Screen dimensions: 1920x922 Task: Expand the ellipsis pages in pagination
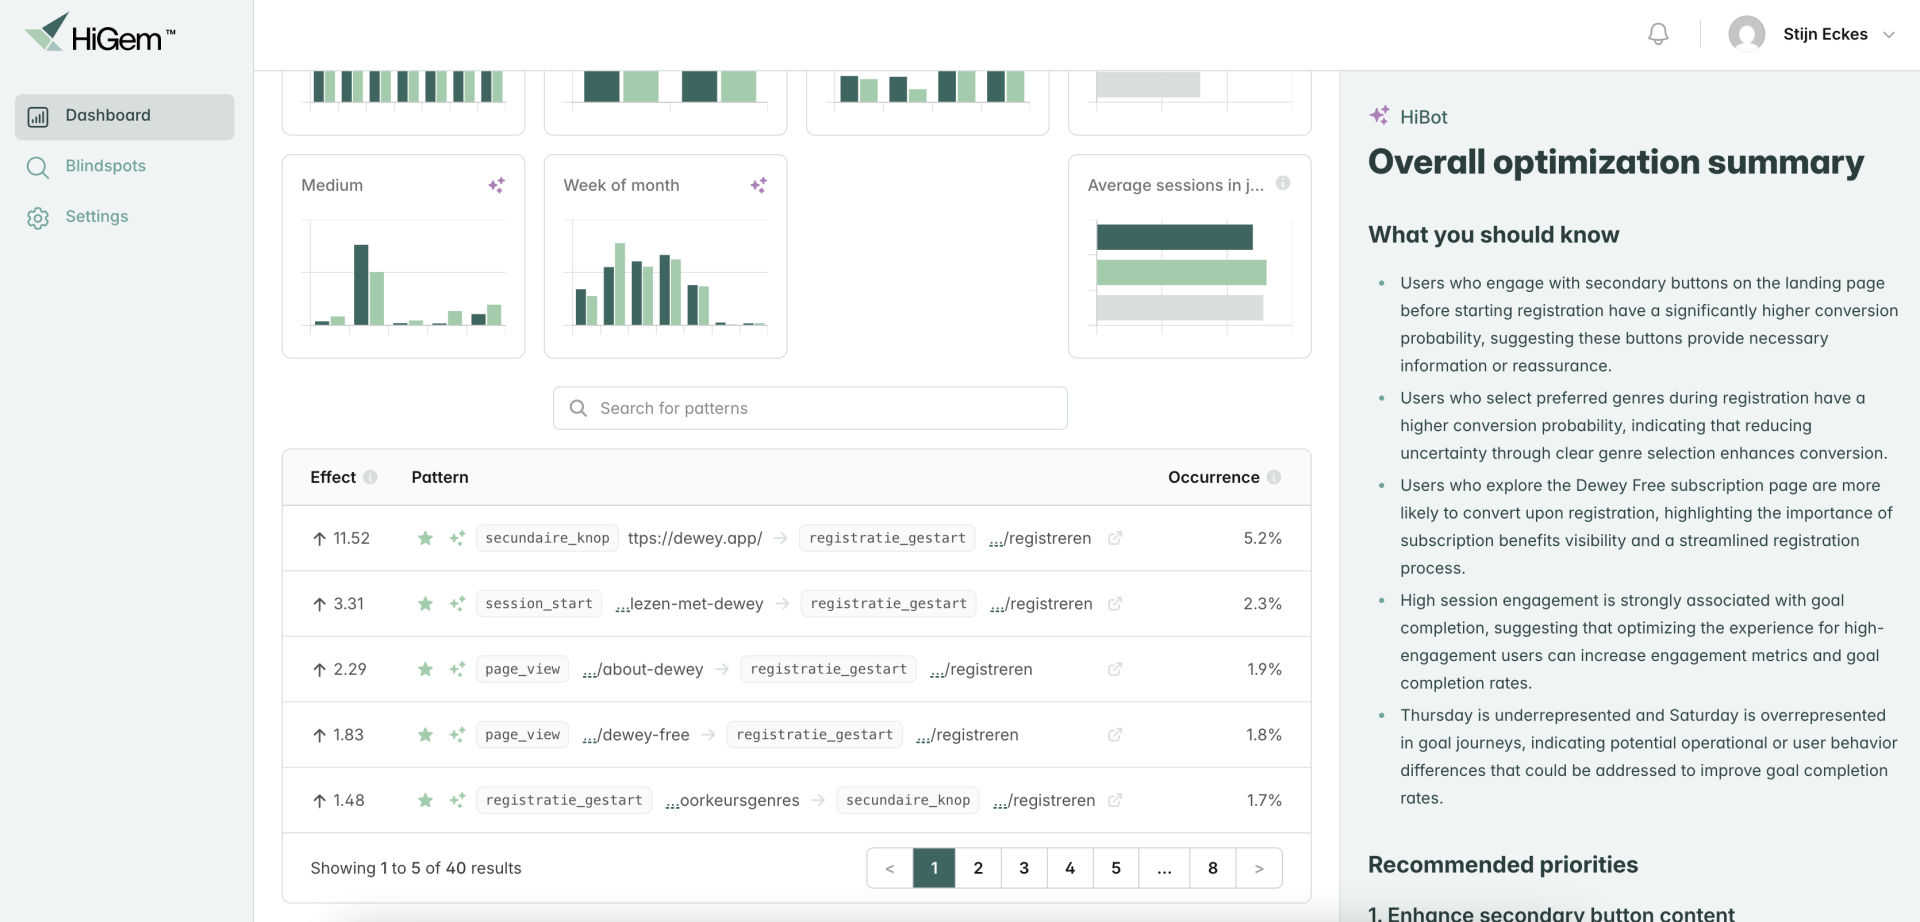(1164, 868)
